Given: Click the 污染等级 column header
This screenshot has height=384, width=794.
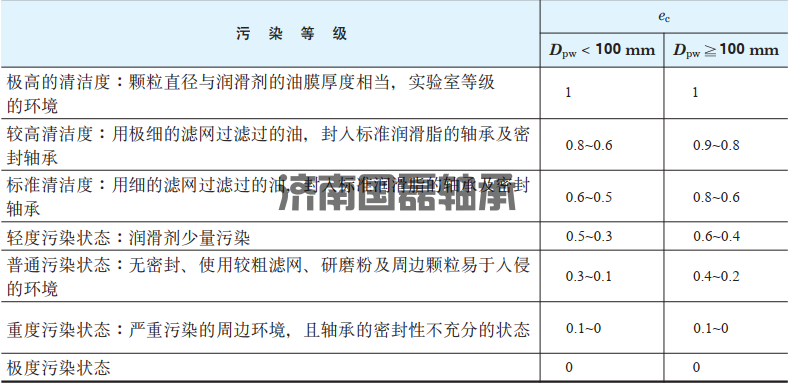Looking at the screenshot, I should (x=292, y=34).
